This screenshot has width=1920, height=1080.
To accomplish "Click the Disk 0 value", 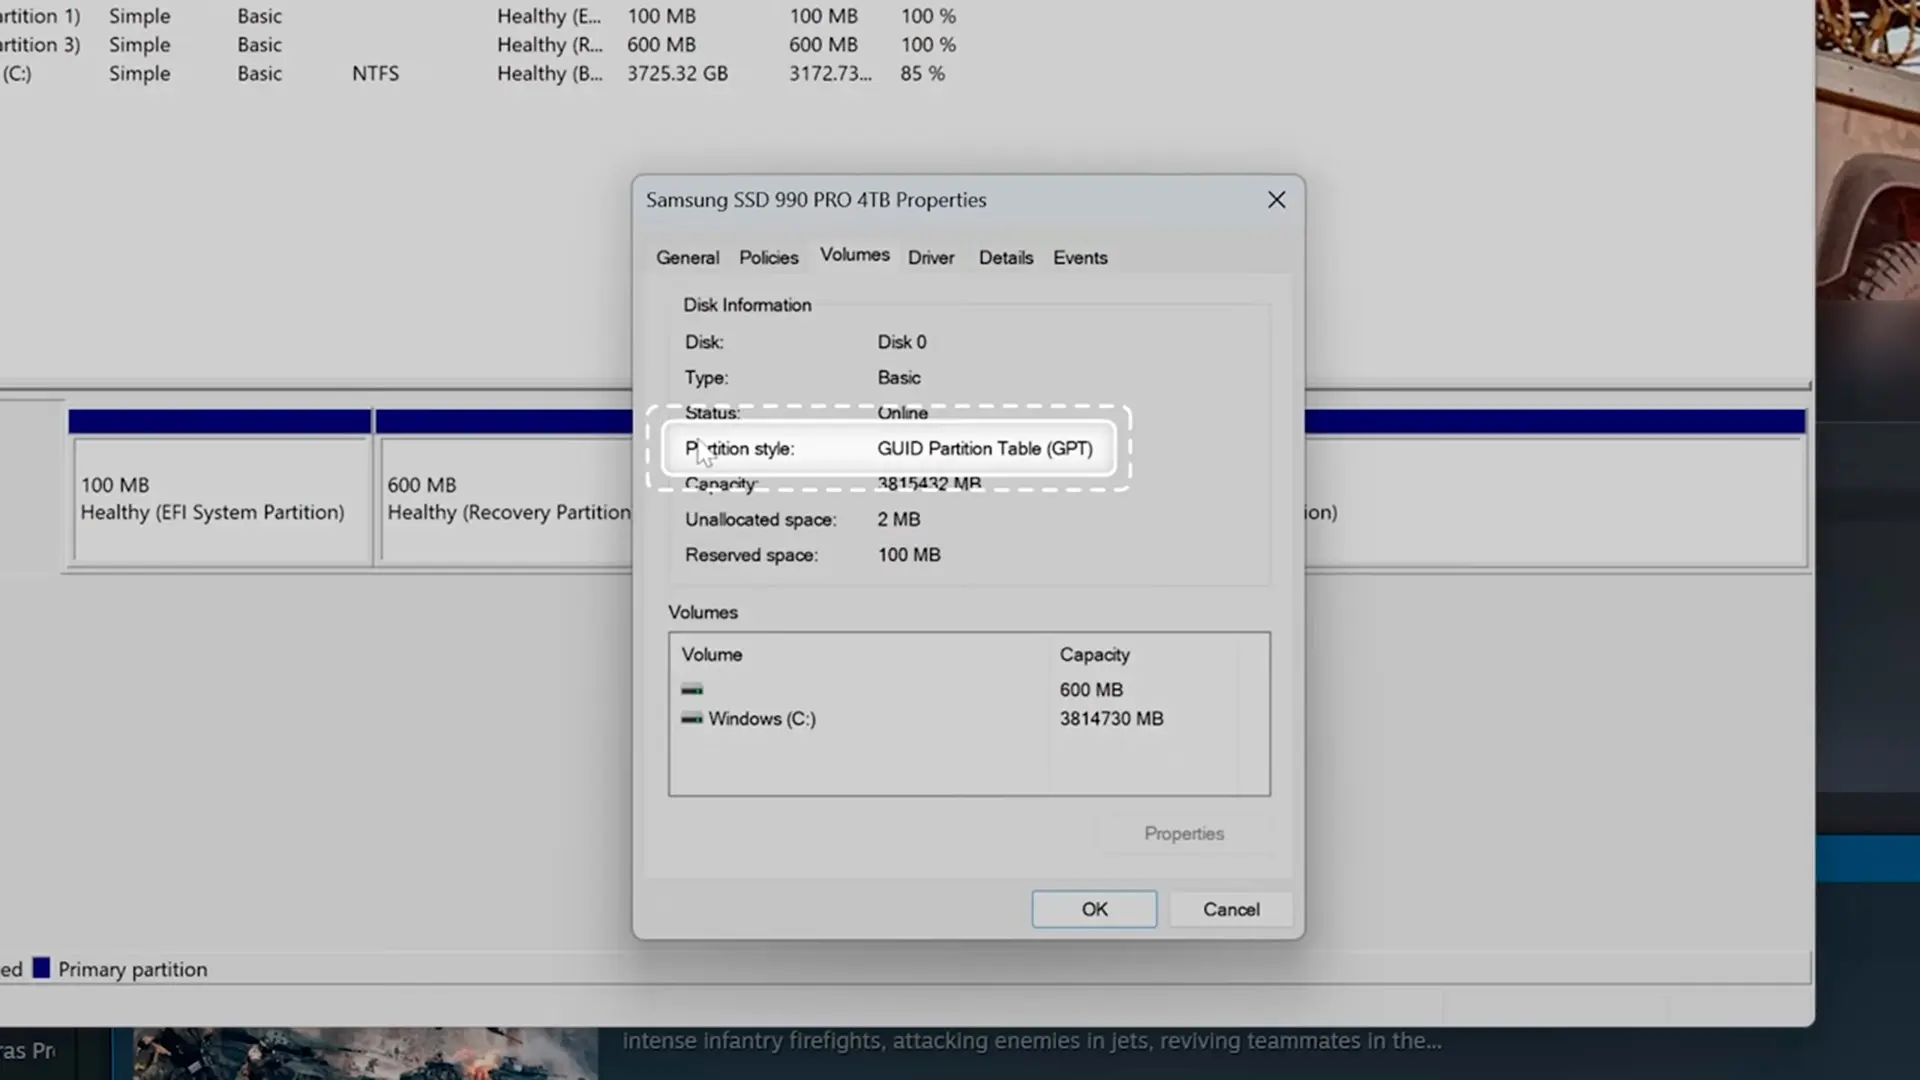I will [902, 342].
